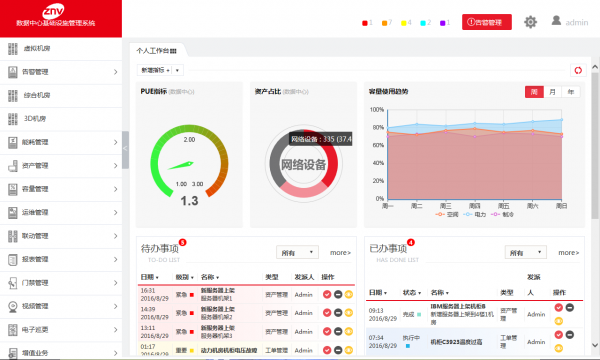Select the 个人工作台 tab
This screenshot has width=600, height=360.
click(157, 51)
